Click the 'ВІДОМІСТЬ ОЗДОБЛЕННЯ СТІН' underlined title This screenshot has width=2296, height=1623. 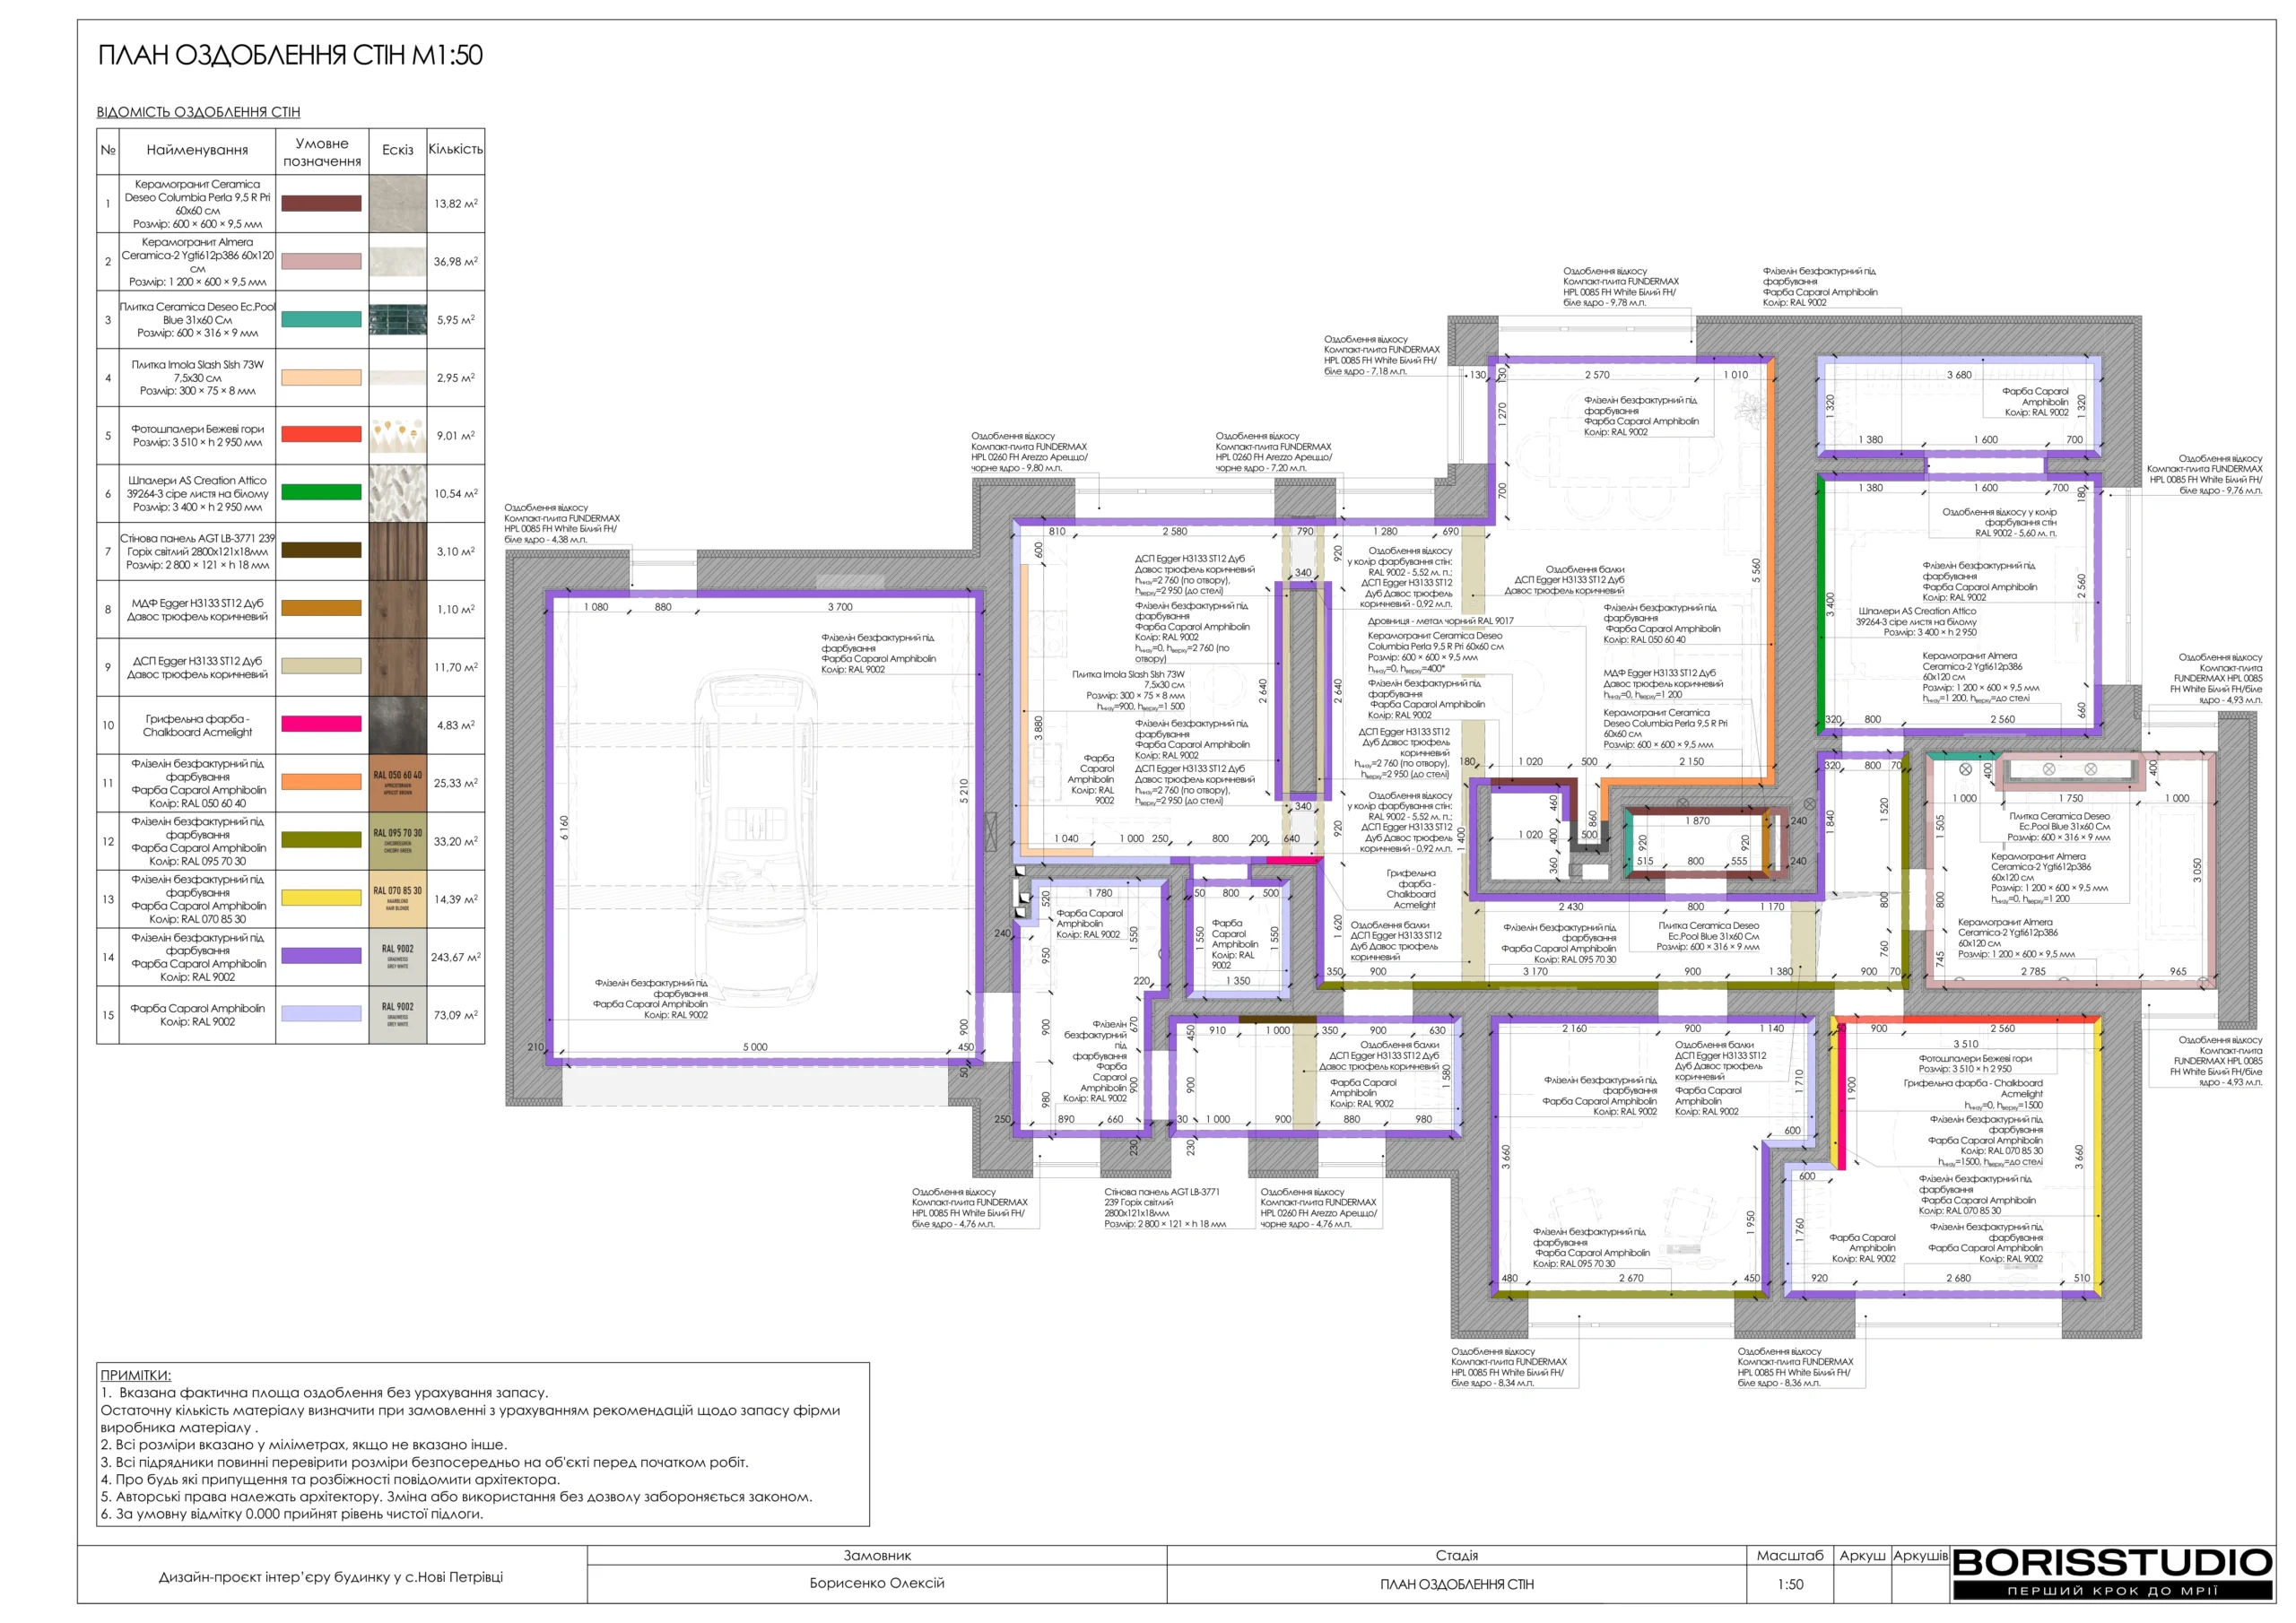pyautogui.click(x=198, y=112)
